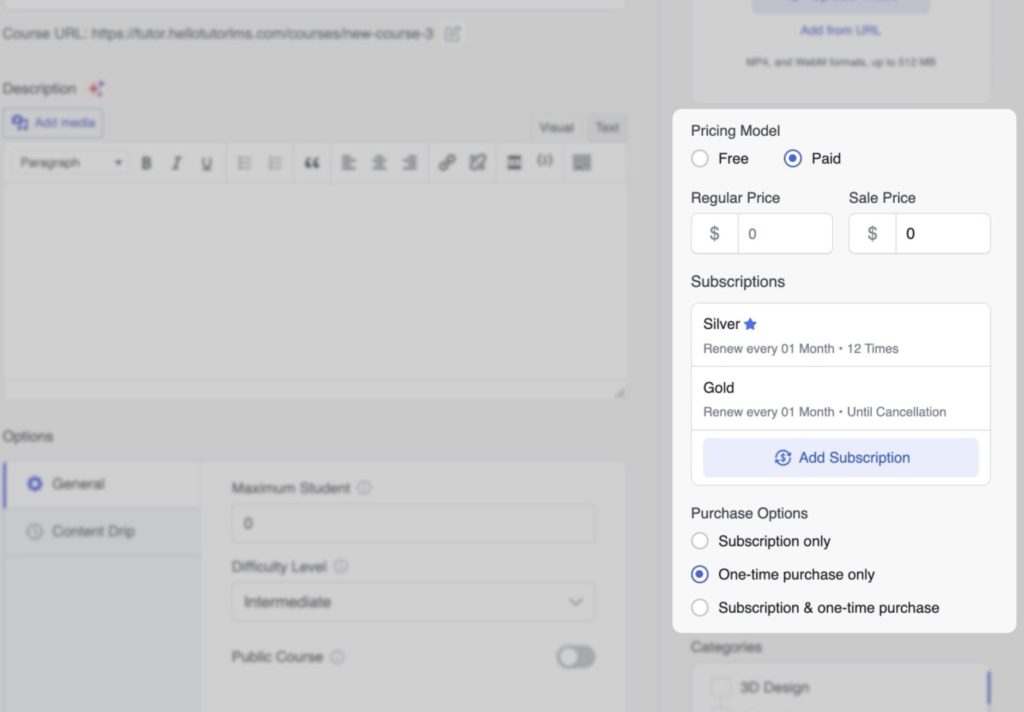The image size is (1024, 712).
Task: Click the edit icon next to Course URL
Action: tap(452, 34)
